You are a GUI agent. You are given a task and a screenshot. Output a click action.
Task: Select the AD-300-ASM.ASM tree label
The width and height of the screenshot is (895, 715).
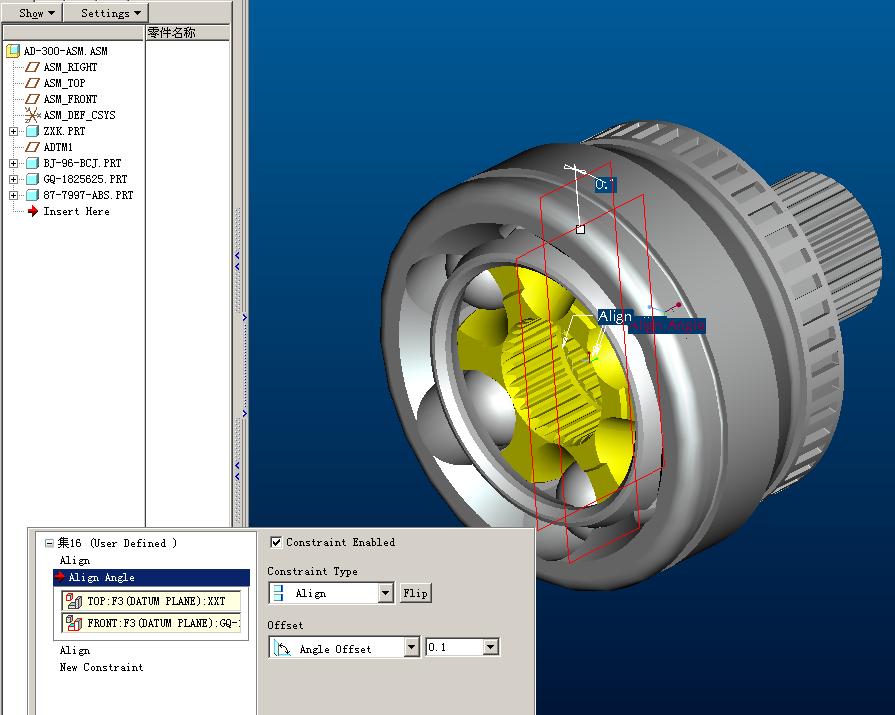click(x=65, y=51)
